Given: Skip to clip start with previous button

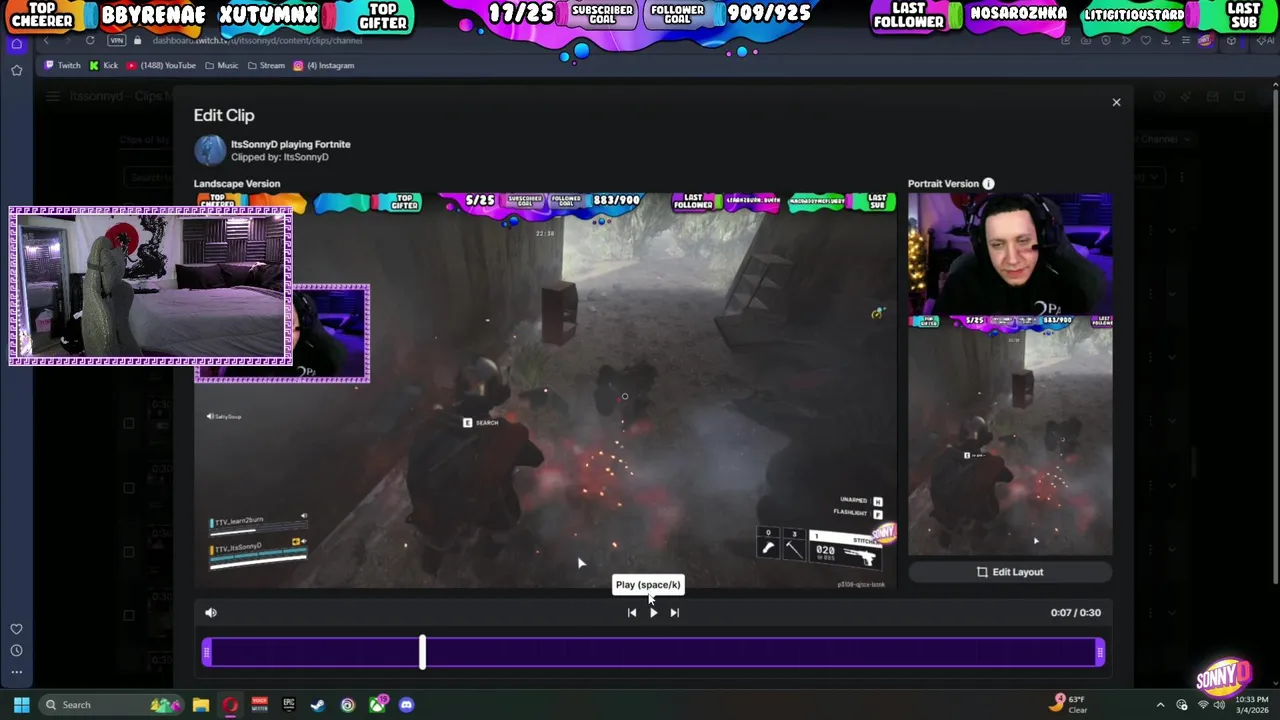Looking at the screenshot, I should 632,612.
